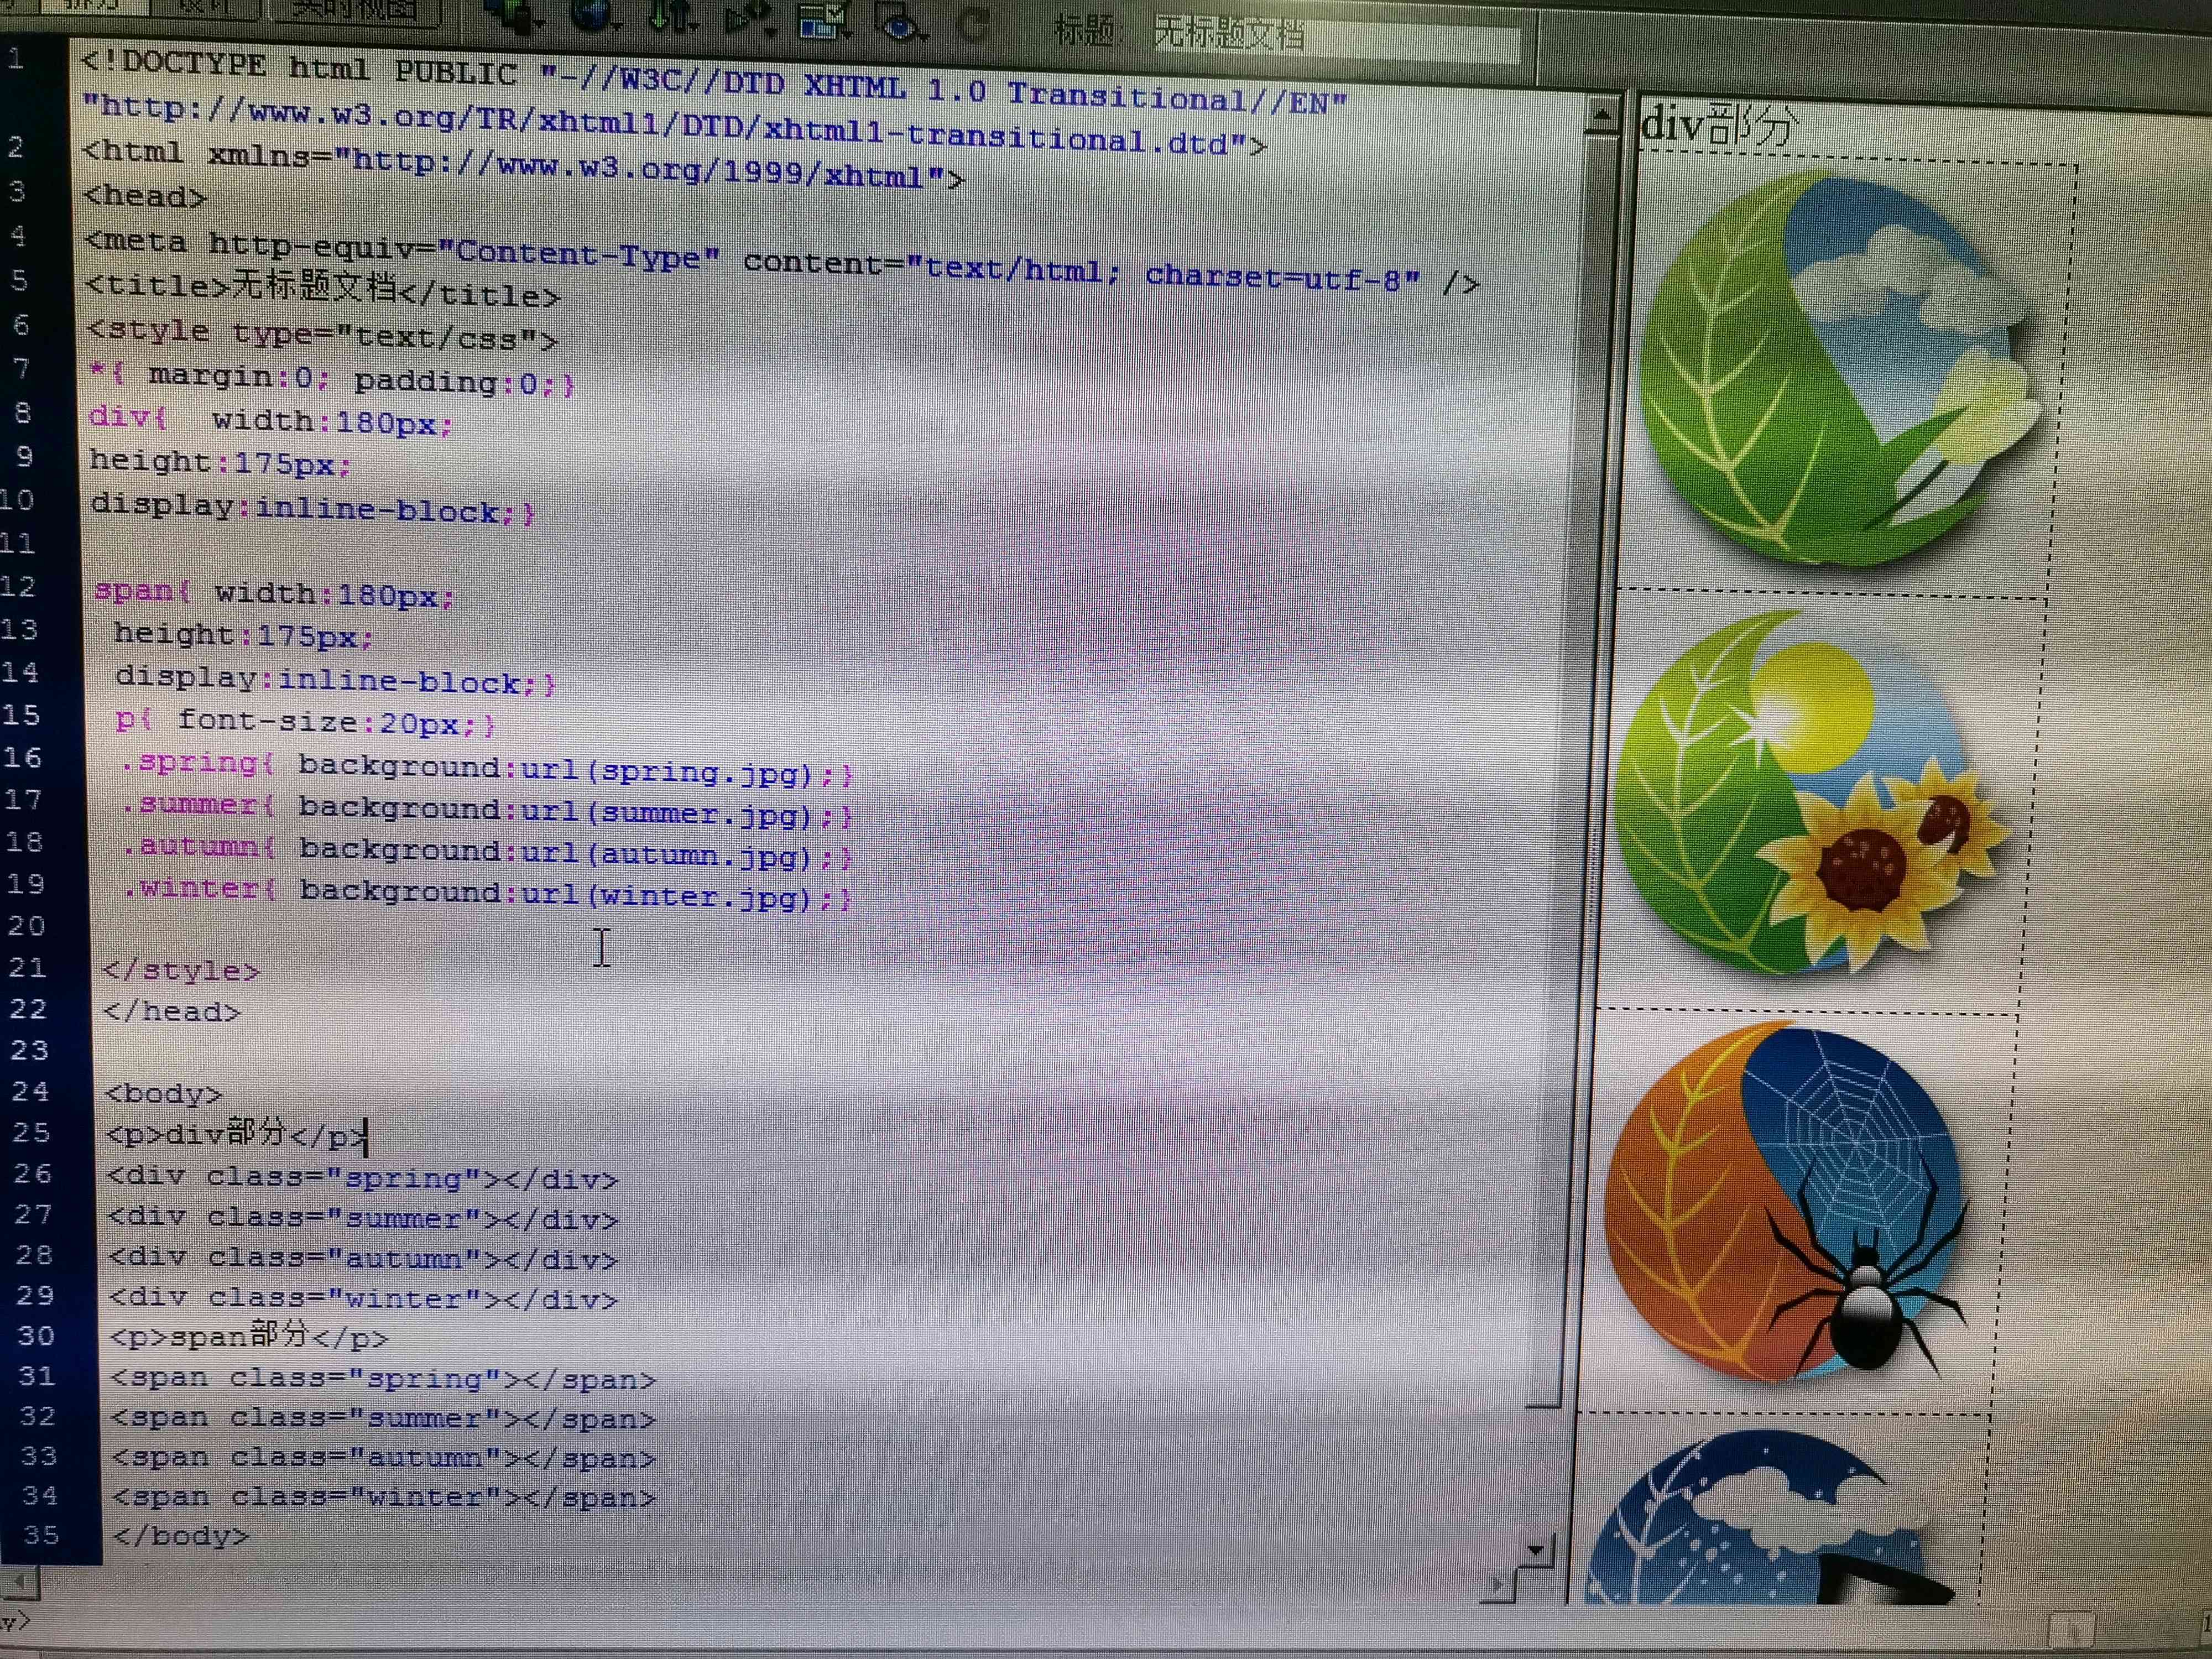Select the winter snow div in design view
Screen dimensions: 2212x1659
[1780, 1510]
